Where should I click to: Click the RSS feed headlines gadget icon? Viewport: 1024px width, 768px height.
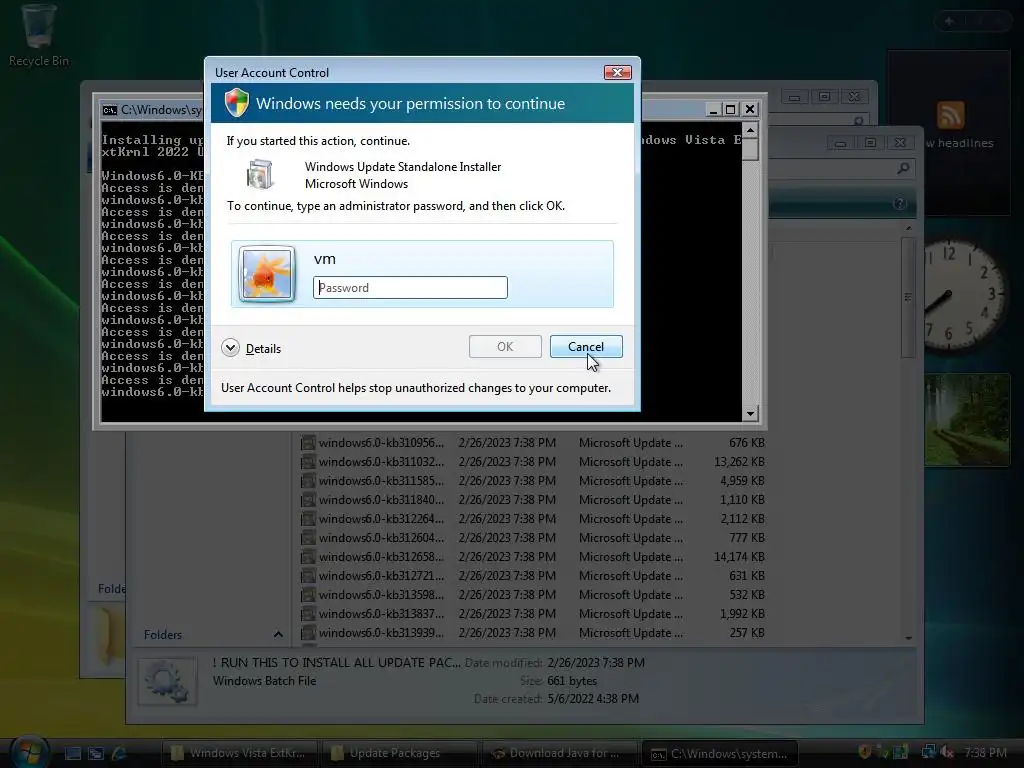[950, 116]
